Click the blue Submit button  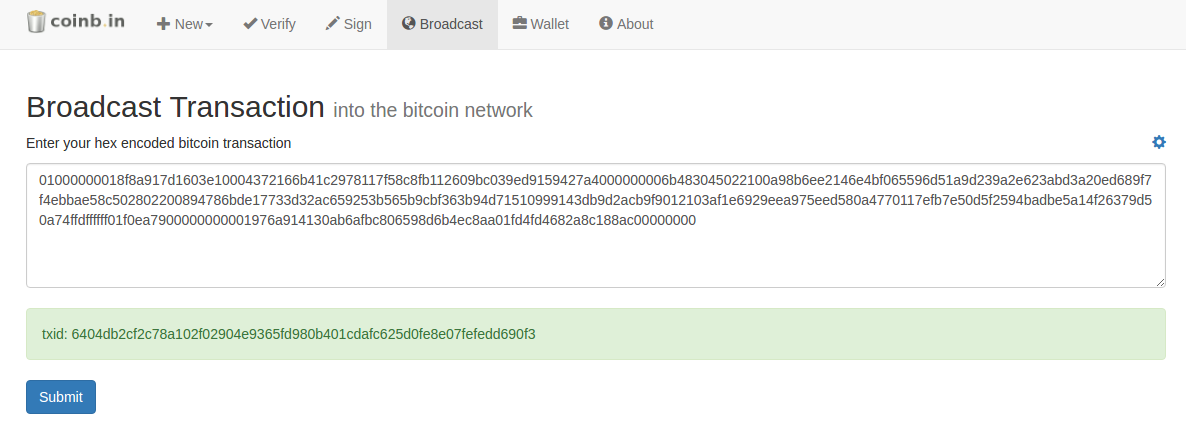[61, 397]
